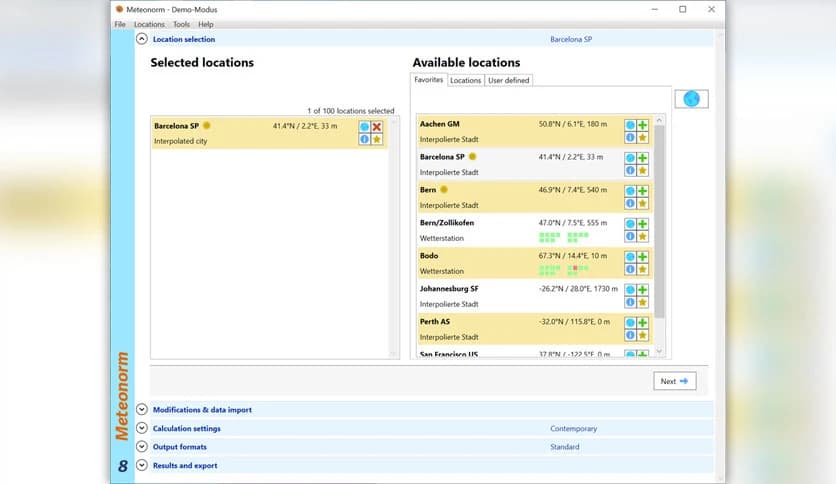Open info for available Barcelona SP

pyautogui.click(x=630, y=171)
